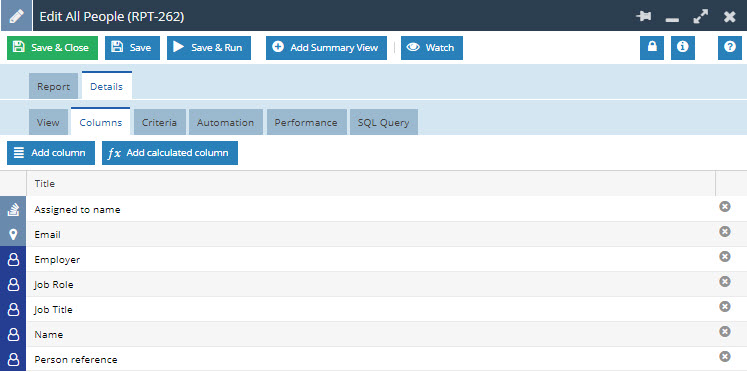This screenshot has width=747, height=372.
Task: Select the Details tab
Action: [107, 86]
